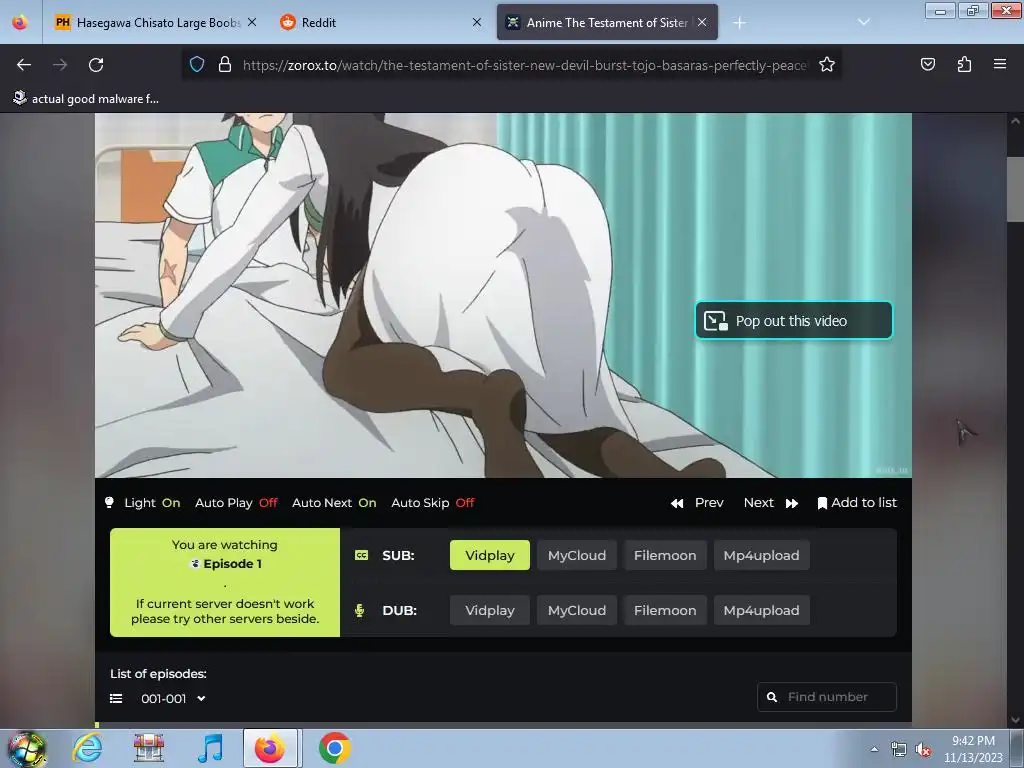Screen dimensions: 1024x768
Task: Open the muted volume tray icon
Action: click(x=923, y=750)
